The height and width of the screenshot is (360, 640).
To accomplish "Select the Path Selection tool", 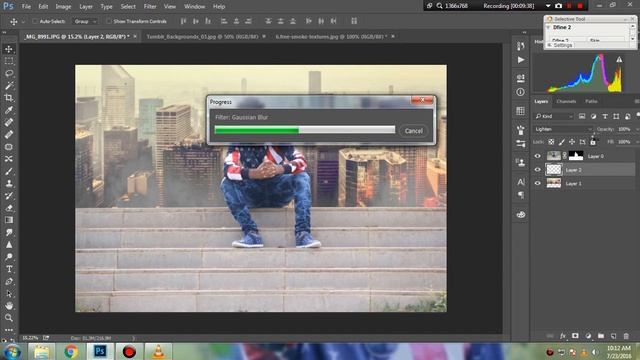I will pos(9,293).
